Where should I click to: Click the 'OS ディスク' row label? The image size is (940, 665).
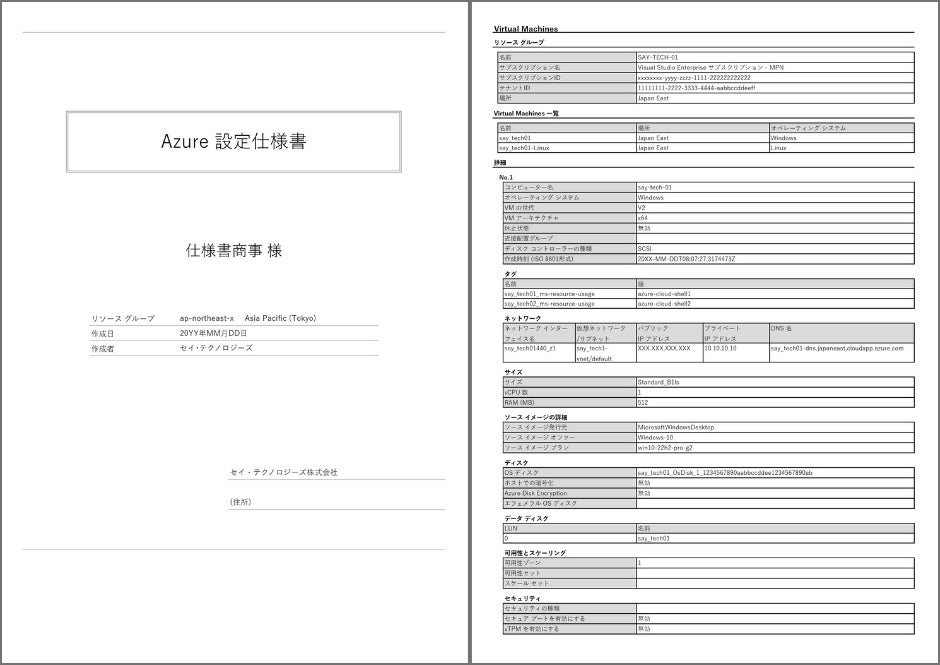pyautogui.click(x=521, y=473)
